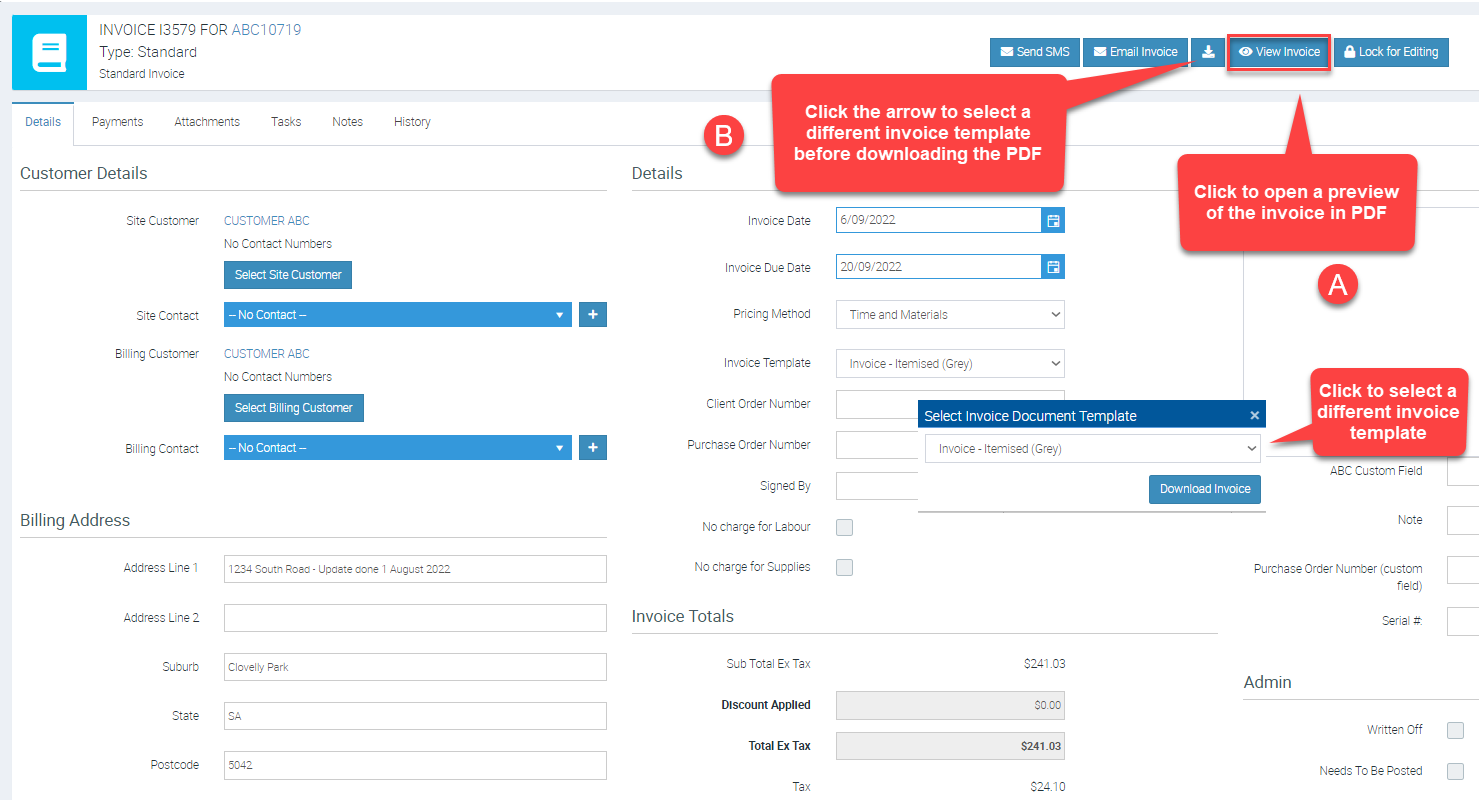Click Invoice Date field
Image resolution: width=1479 pixels, height=800 pixels.
tap(938, 220)
